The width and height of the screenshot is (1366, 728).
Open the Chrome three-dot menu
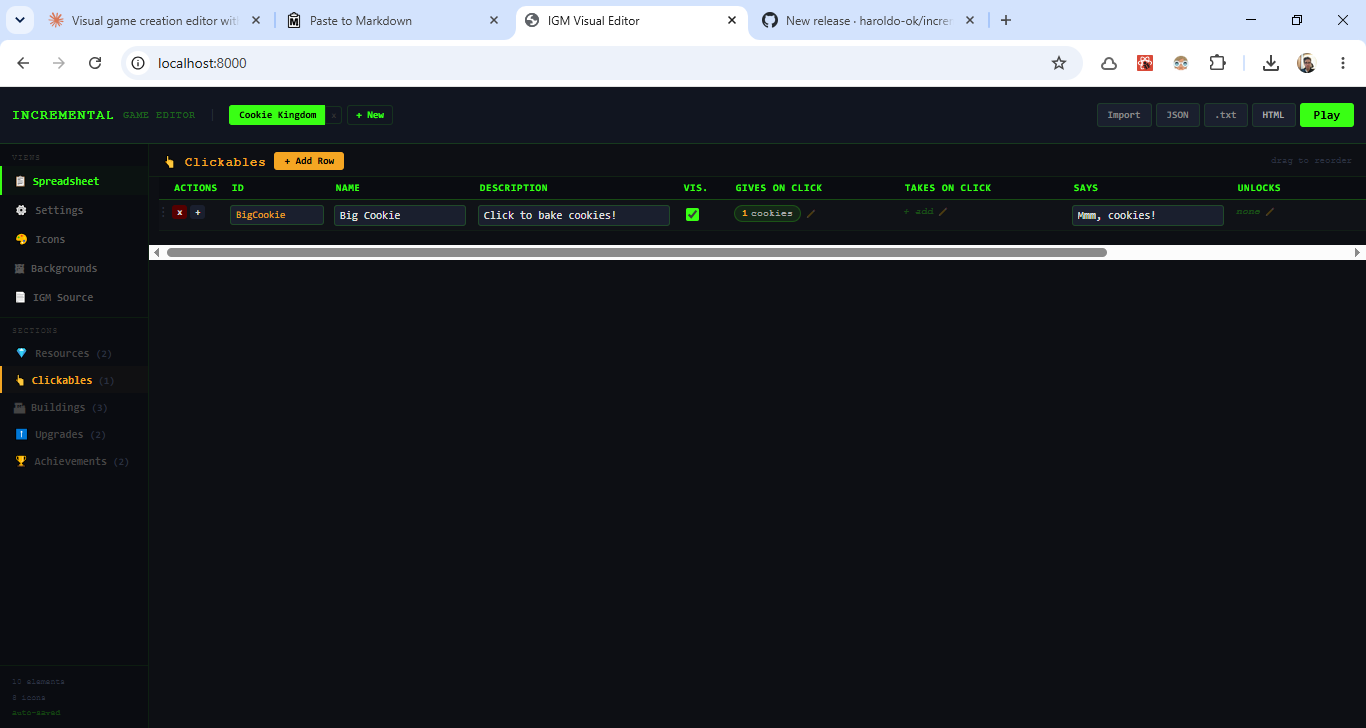1343,63
